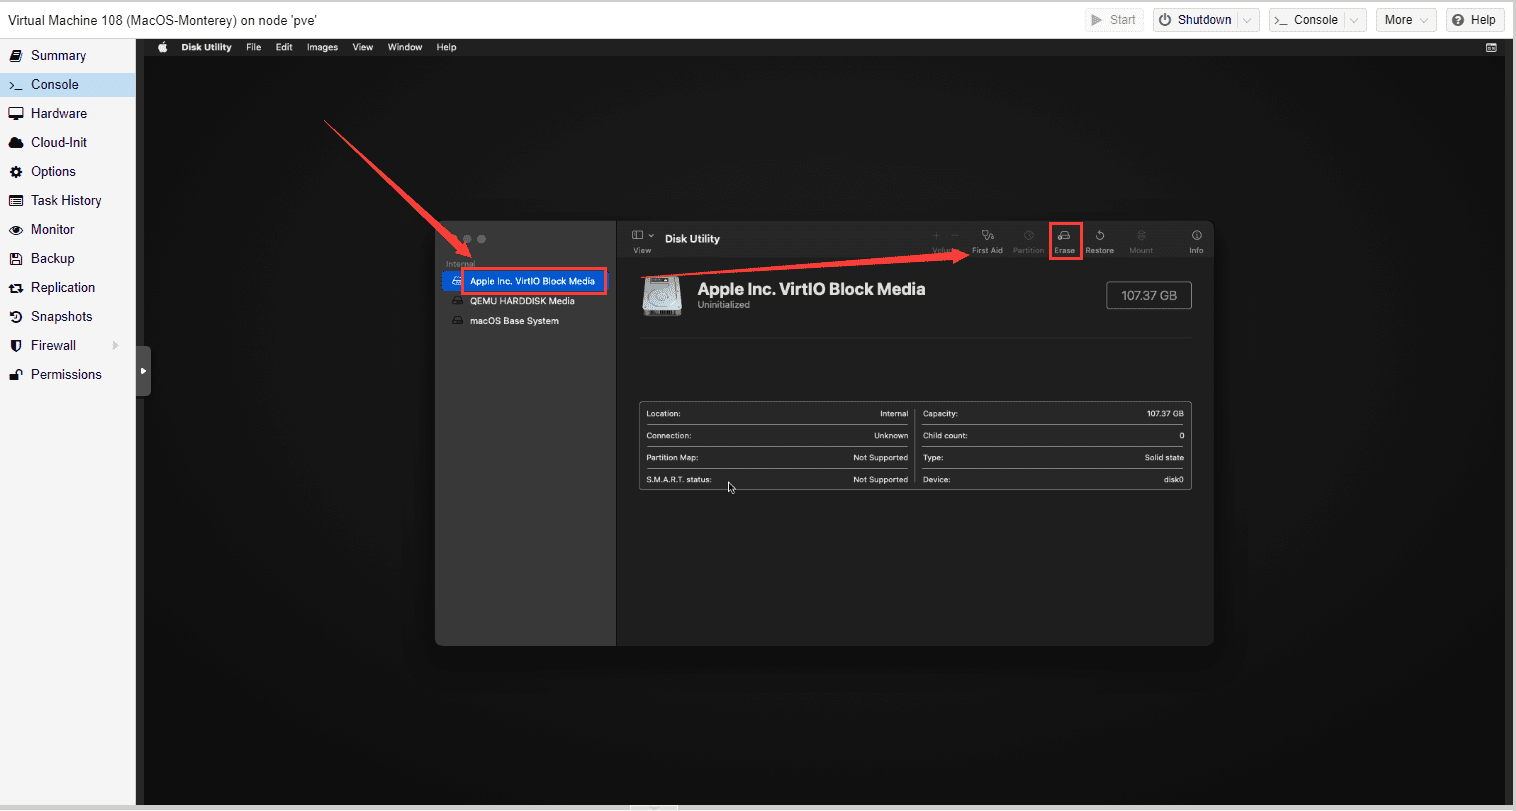Open the Permissions section

point(67,374)
